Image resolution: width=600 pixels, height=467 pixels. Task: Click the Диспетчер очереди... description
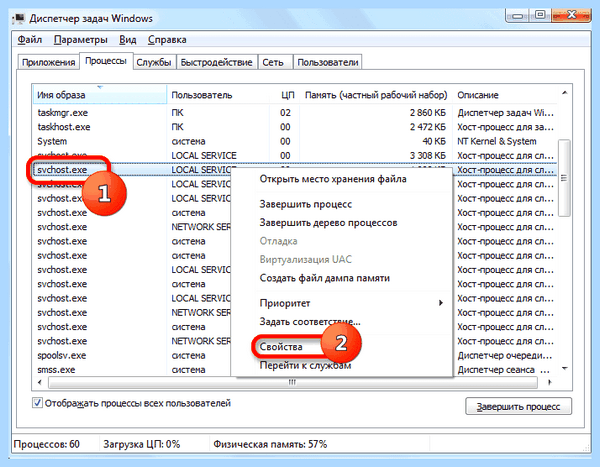[505, 355]
